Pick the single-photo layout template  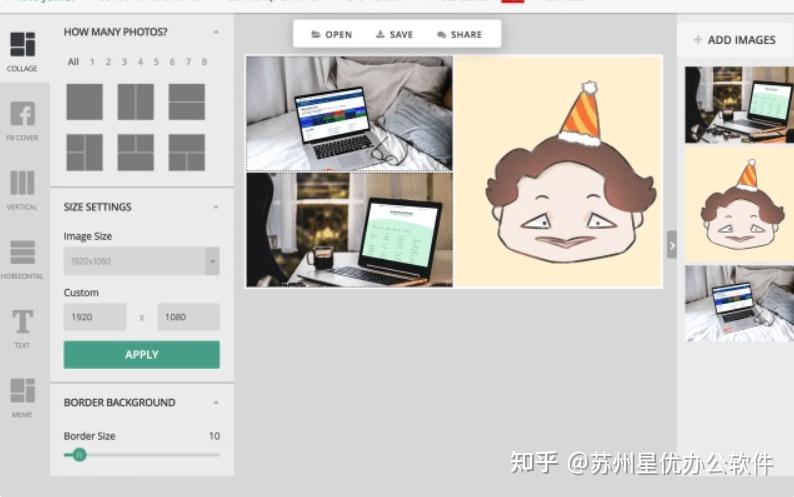(x=85, y=102)
